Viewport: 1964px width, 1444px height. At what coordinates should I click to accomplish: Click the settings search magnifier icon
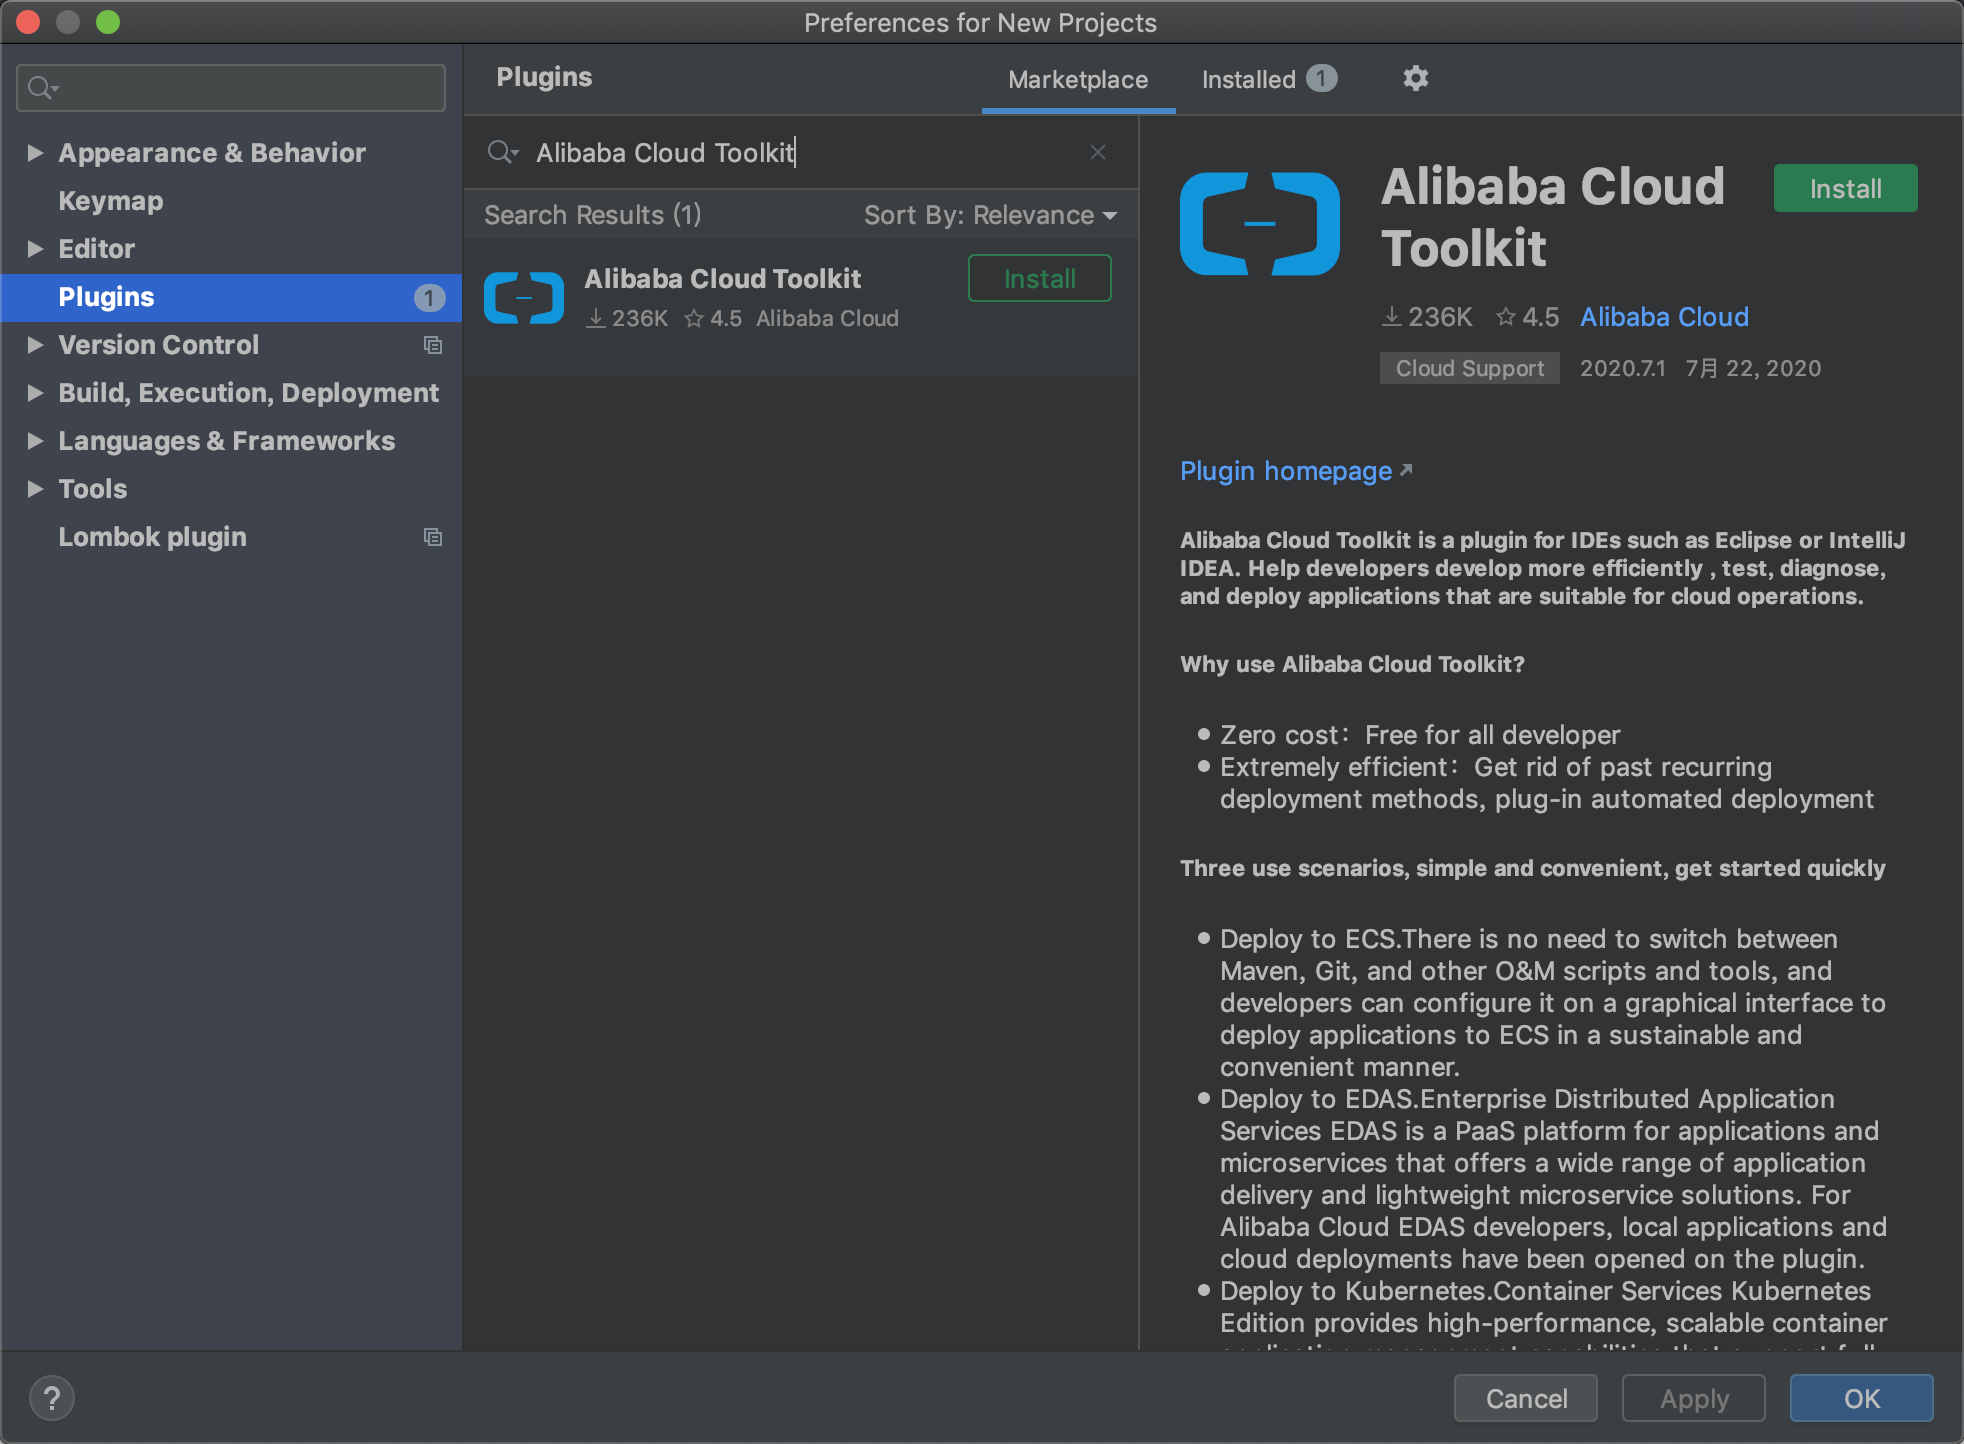(x=43, y=88)
